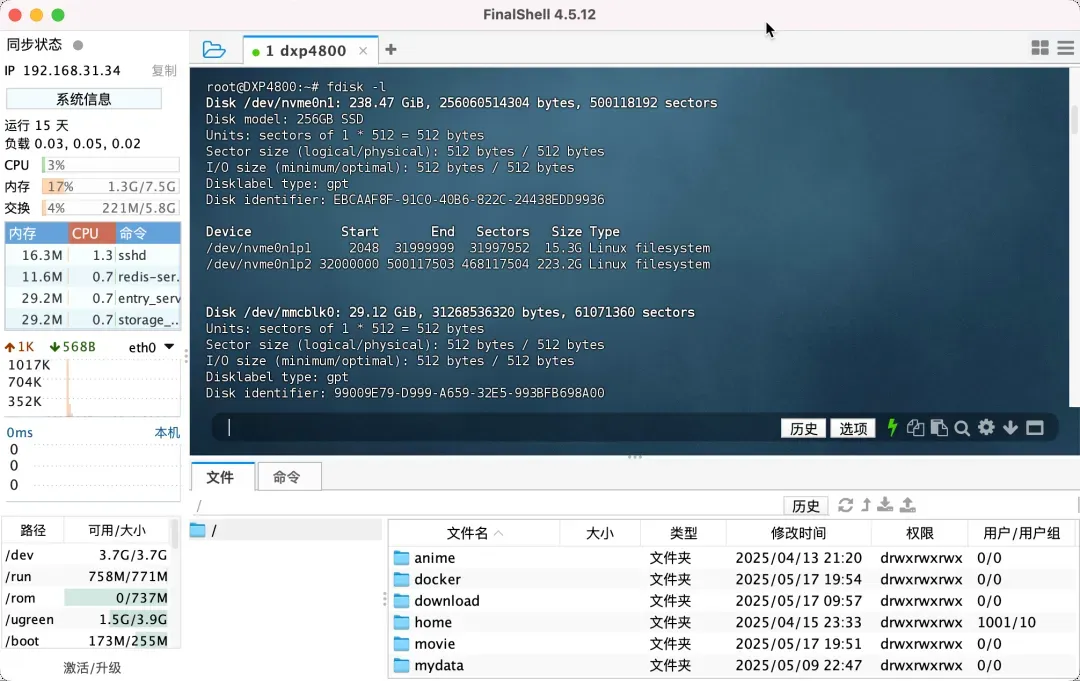Image resolution: width=1080 pixels, height=681 pixels.
Task: Add a new session tab with plus
Action: 391,50
